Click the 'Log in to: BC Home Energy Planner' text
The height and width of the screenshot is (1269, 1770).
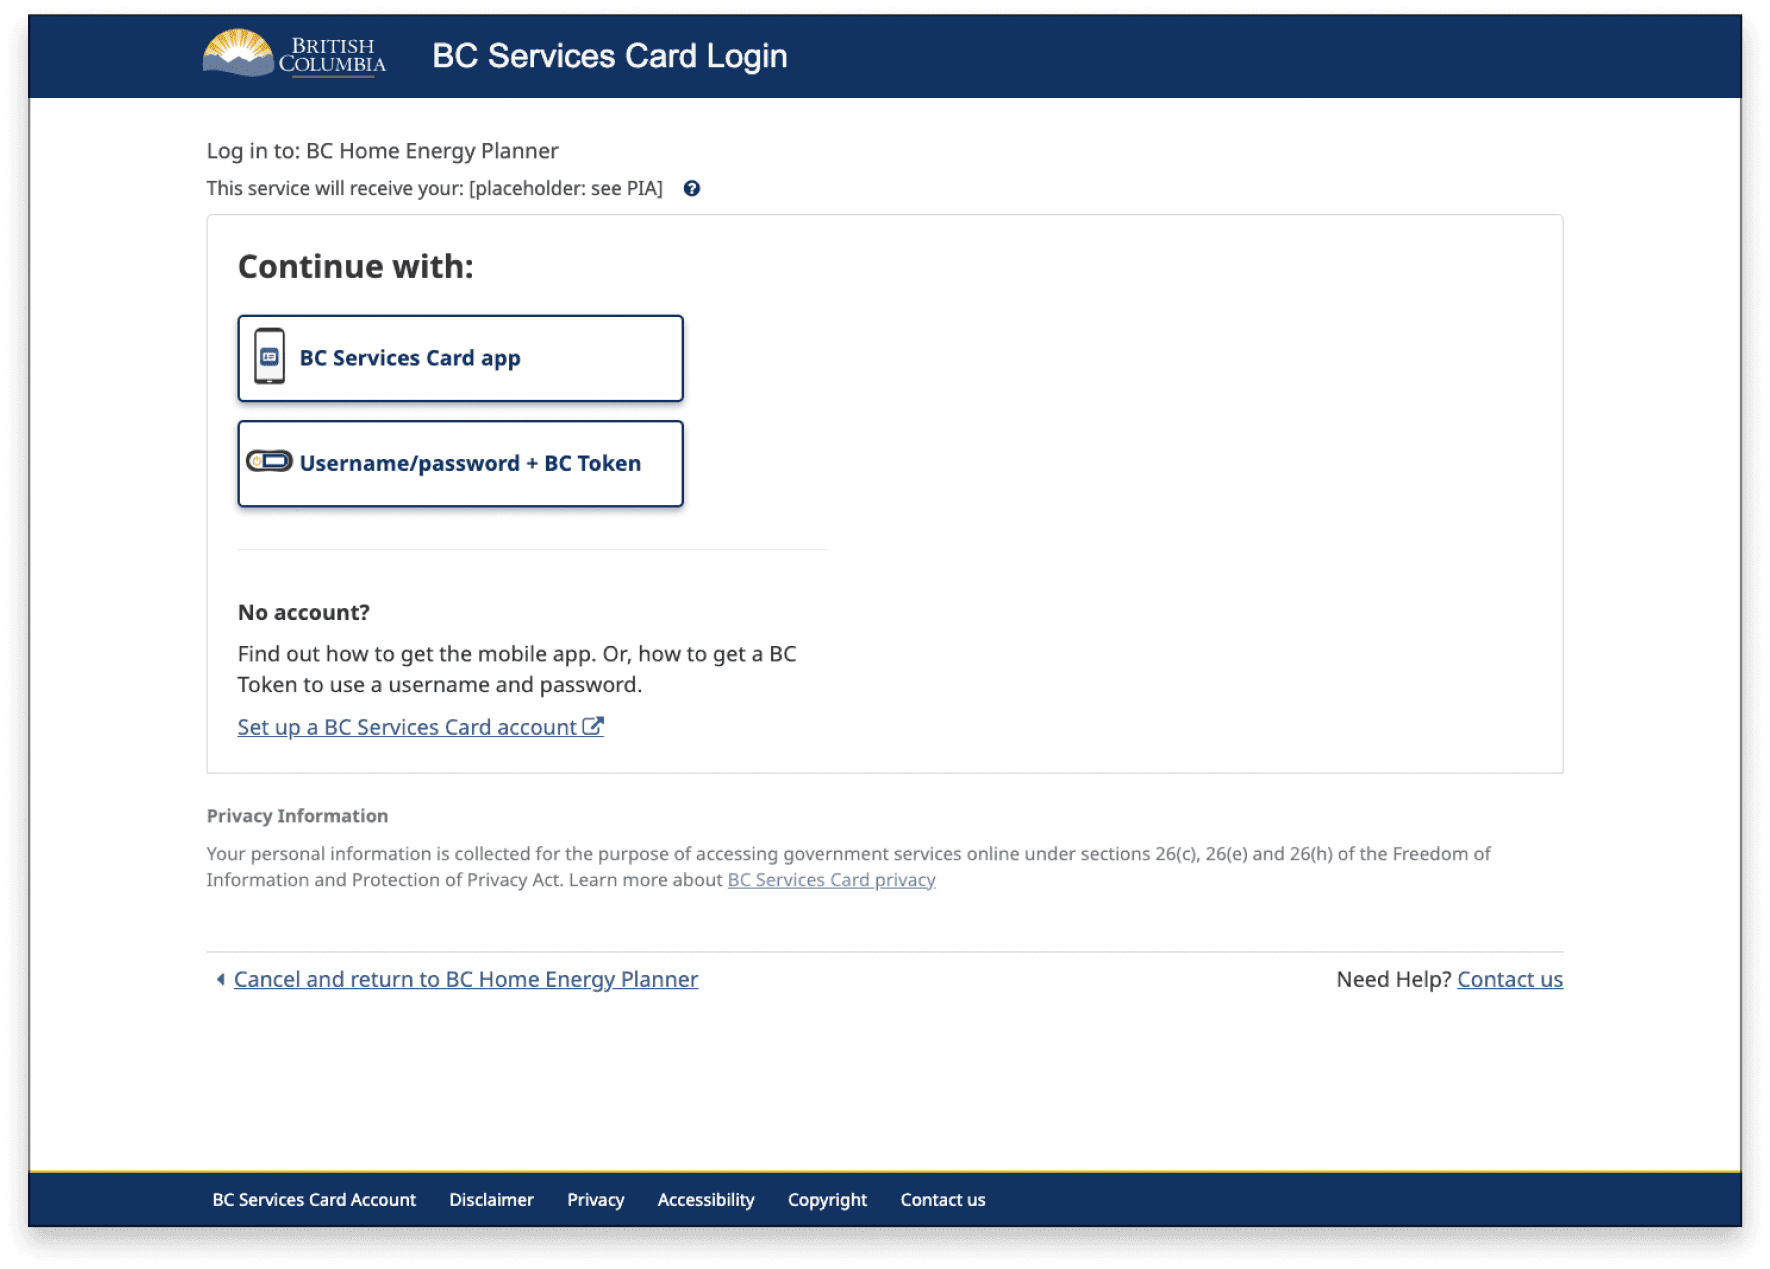point(382,151)
